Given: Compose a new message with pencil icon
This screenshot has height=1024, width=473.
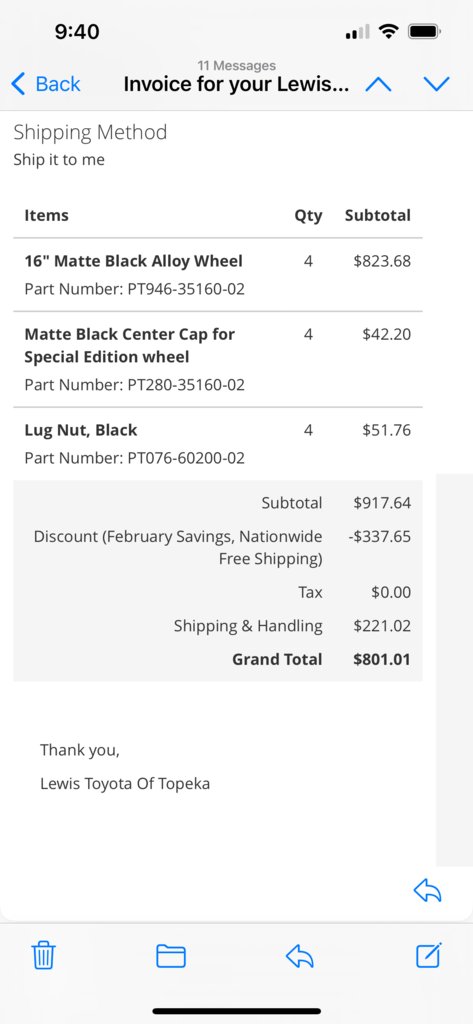Looking at the screenshot, I should click(429, 955).
